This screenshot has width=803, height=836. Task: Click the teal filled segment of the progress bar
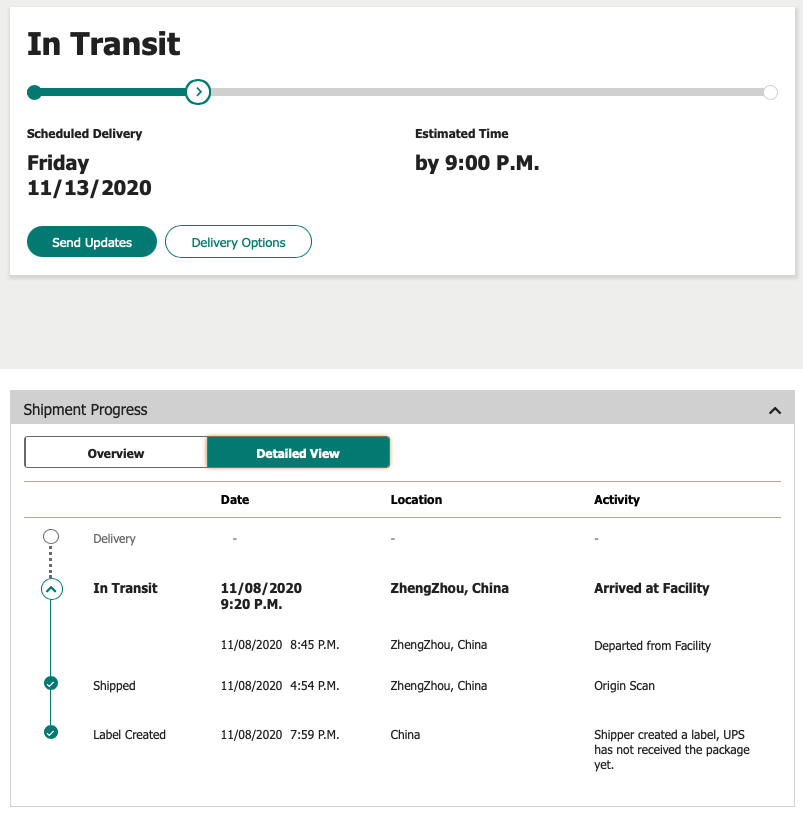[x=110, y=93]
